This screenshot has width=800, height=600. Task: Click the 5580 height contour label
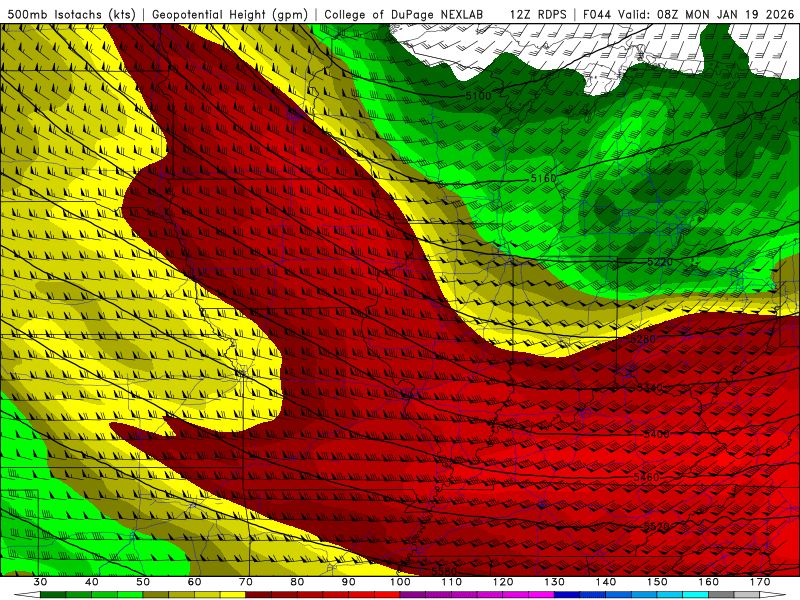point(444,571)
